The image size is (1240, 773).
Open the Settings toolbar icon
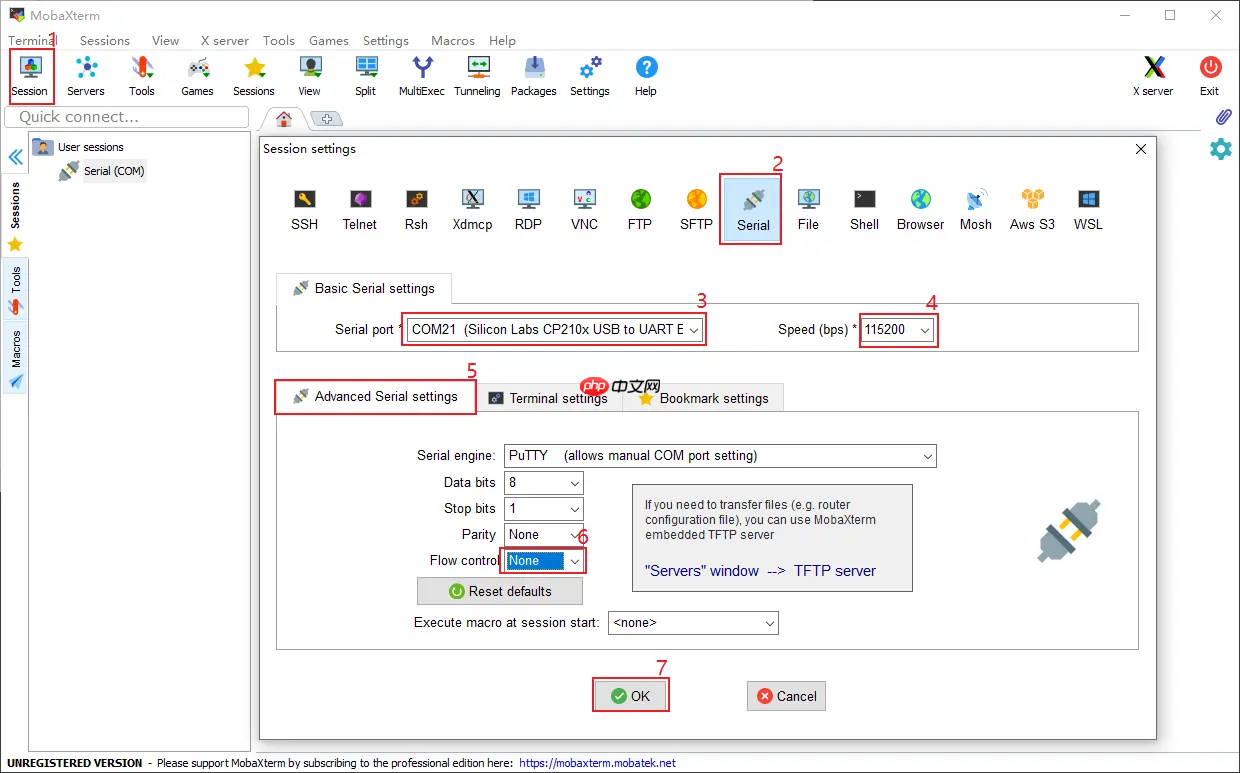pos(590,76)
